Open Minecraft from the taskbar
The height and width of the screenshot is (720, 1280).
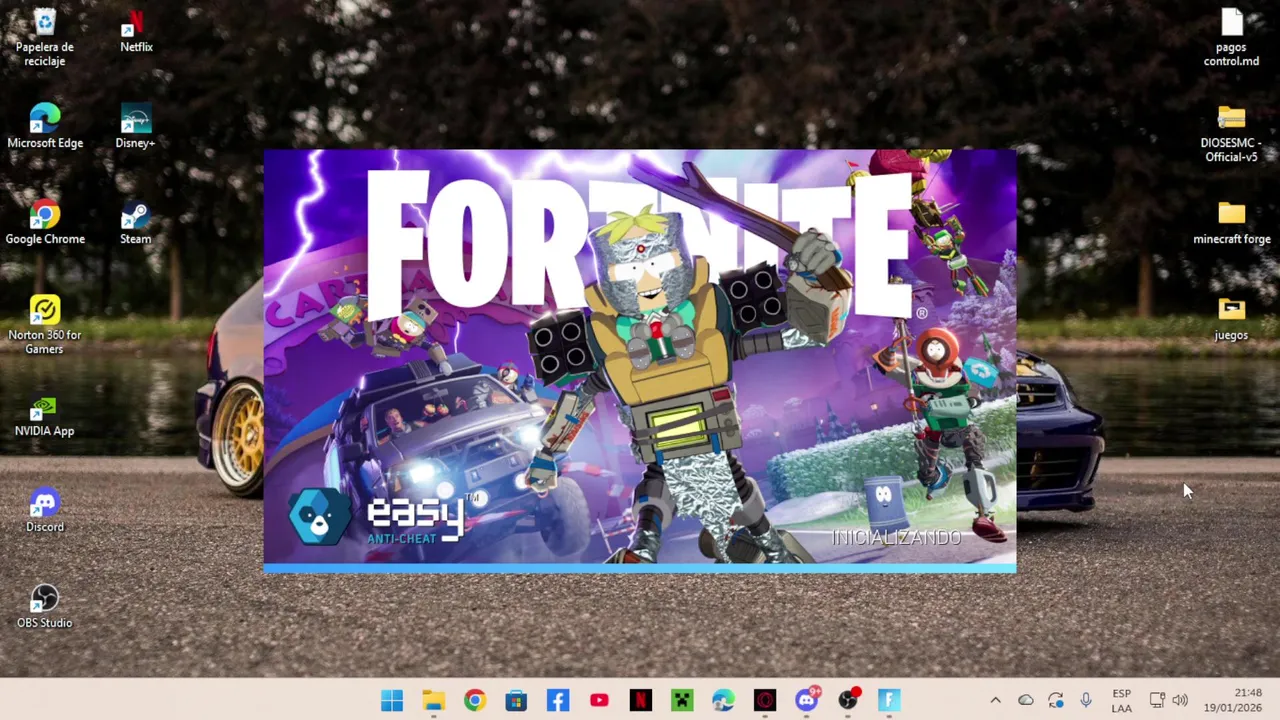pos(682,700)
